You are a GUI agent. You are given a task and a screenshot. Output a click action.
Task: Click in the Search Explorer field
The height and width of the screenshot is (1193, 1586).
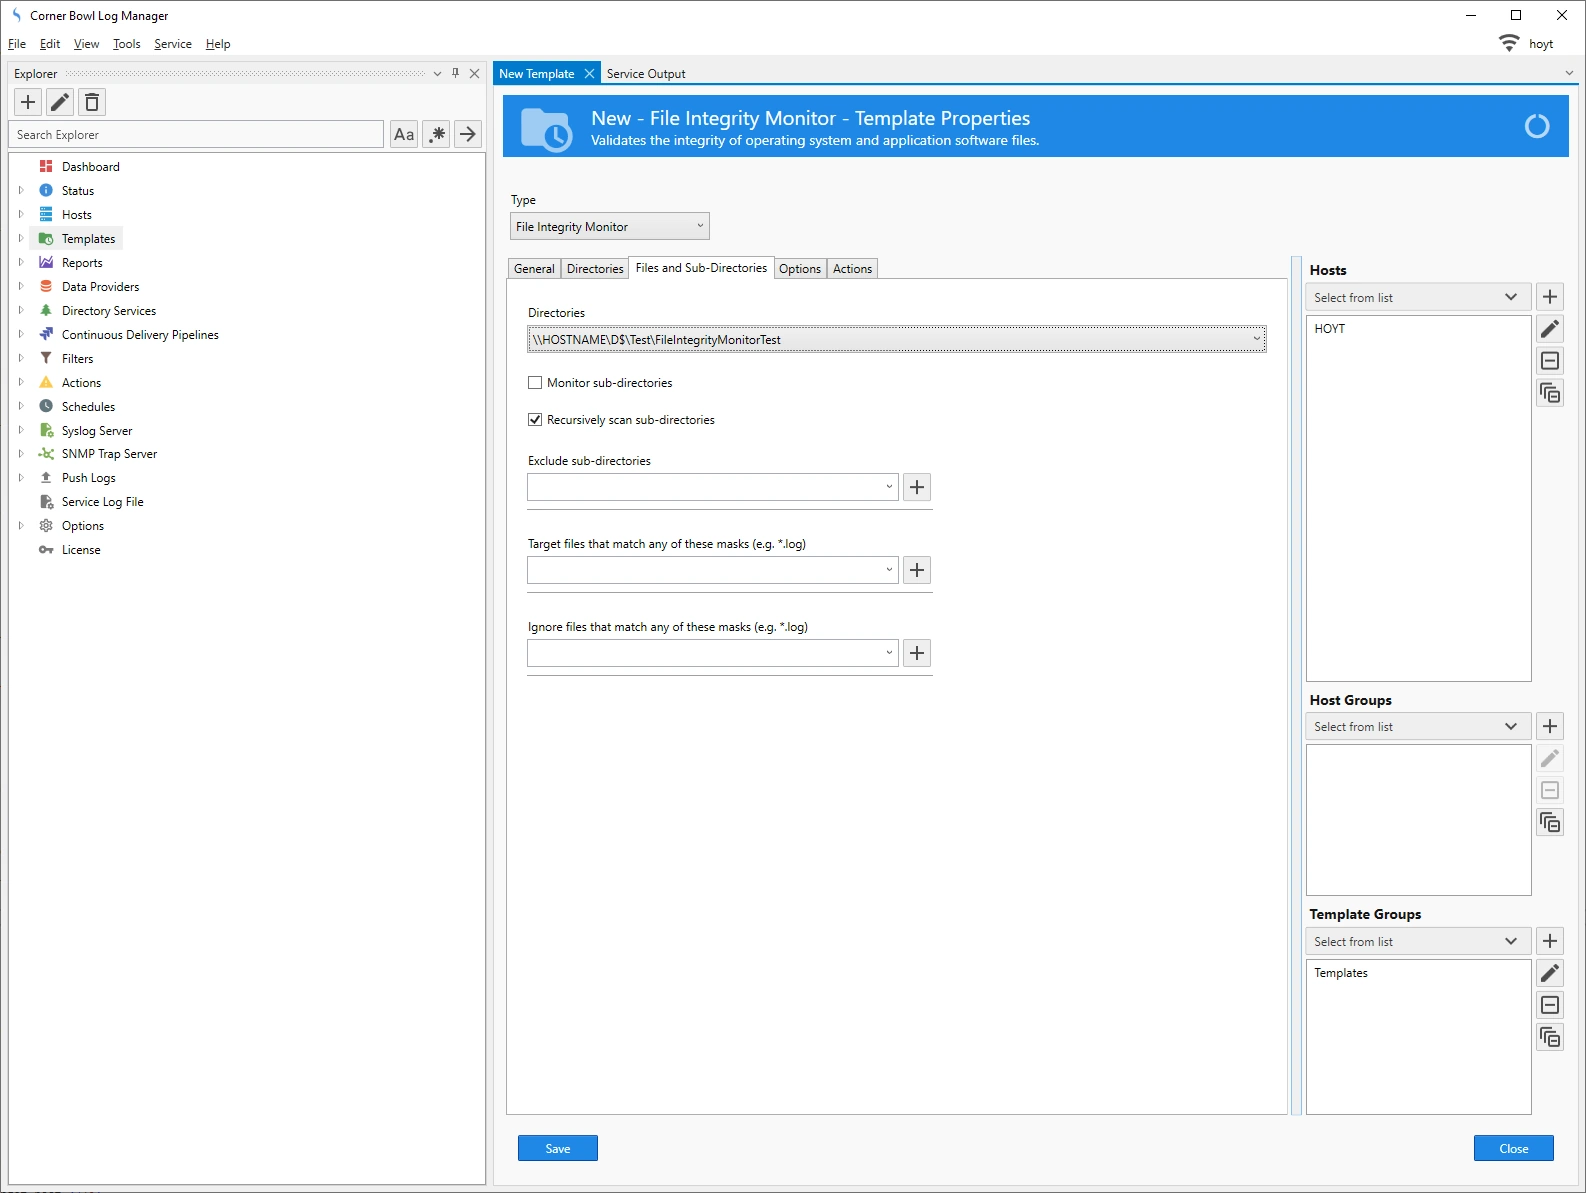pyautogui.click(x=196, y=135)
